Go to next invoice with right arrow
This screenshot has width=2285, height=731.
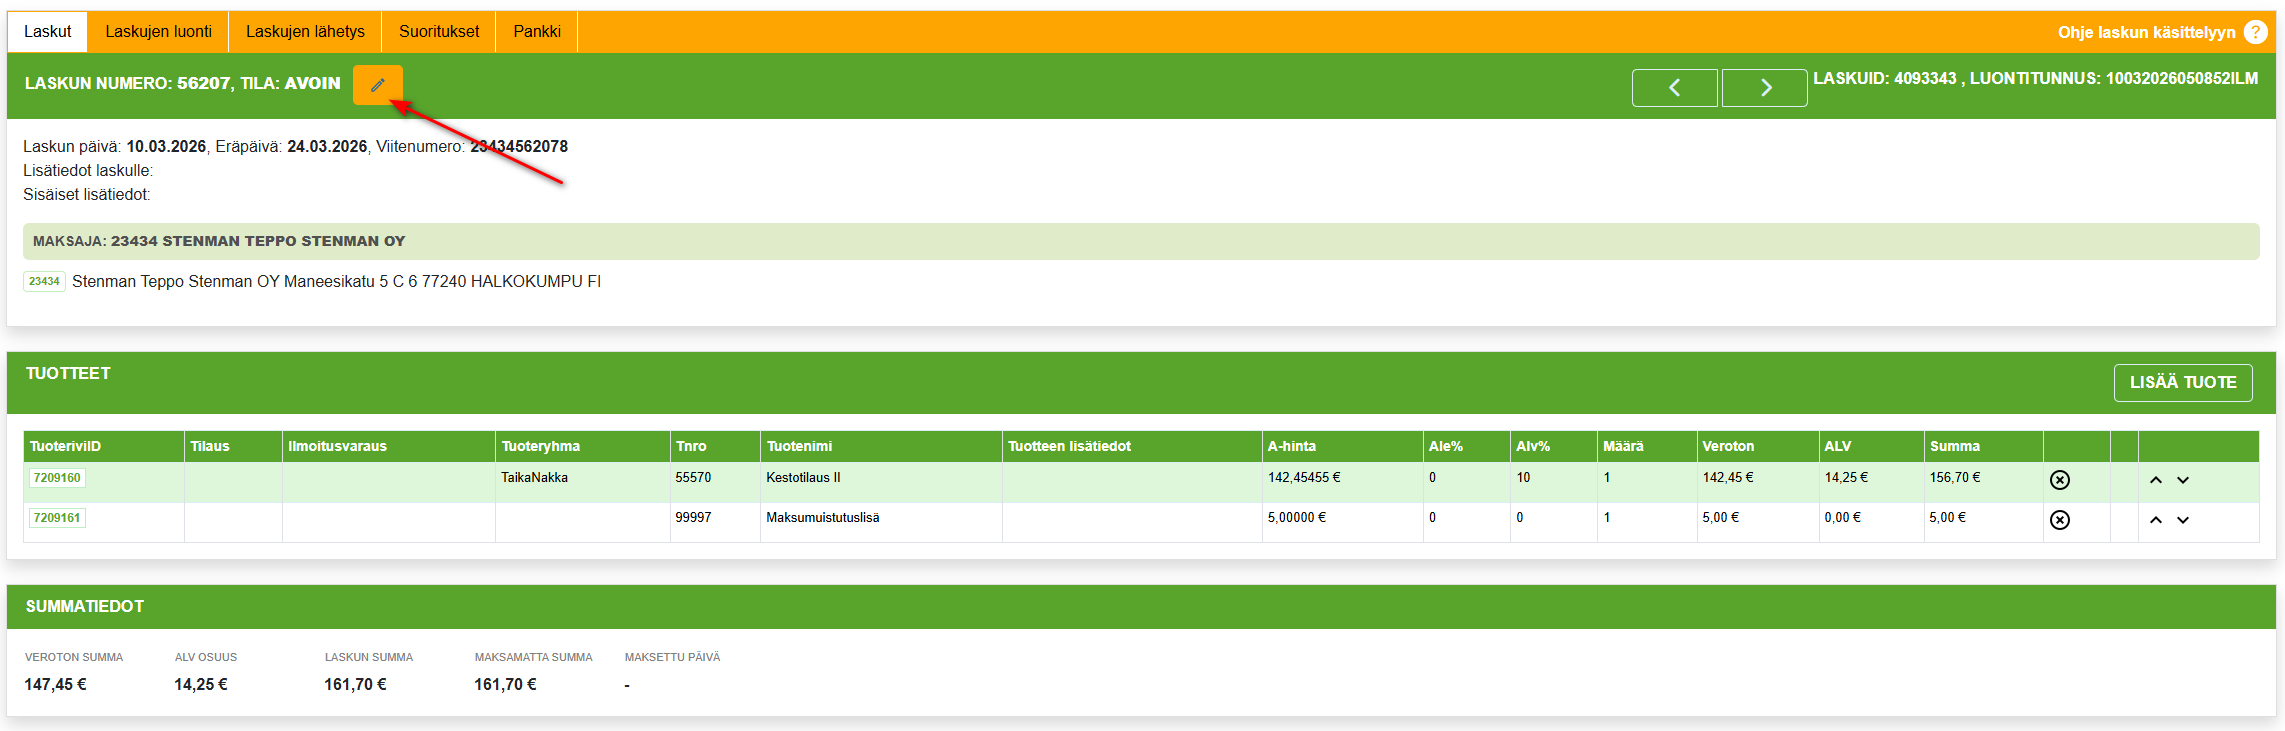point(1764,88)
